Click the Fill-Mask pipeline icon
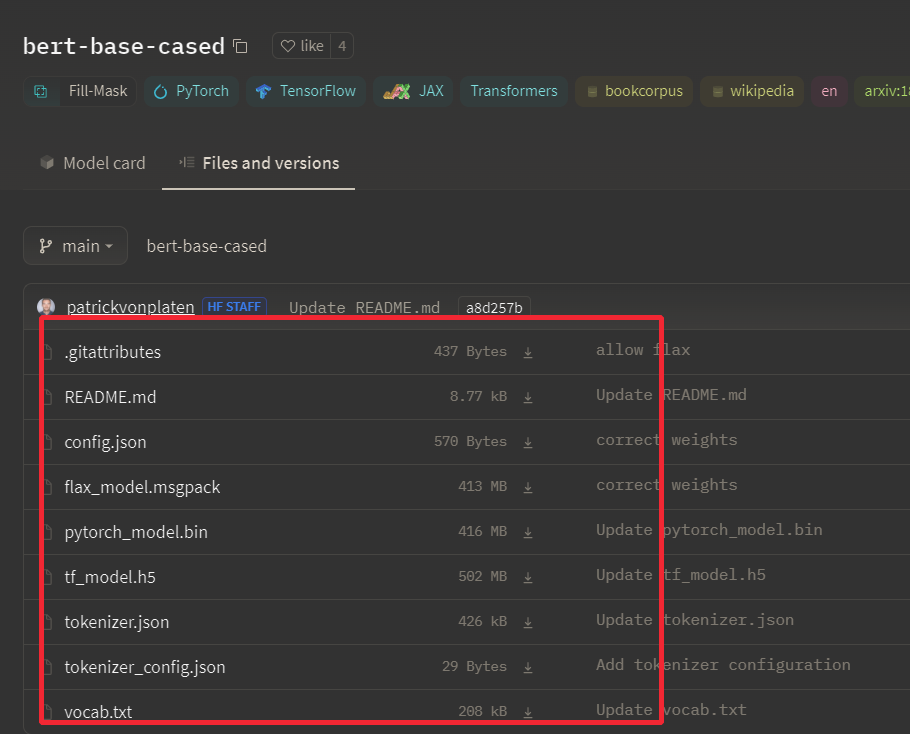910x734 pixels. [x=40, y=91]
